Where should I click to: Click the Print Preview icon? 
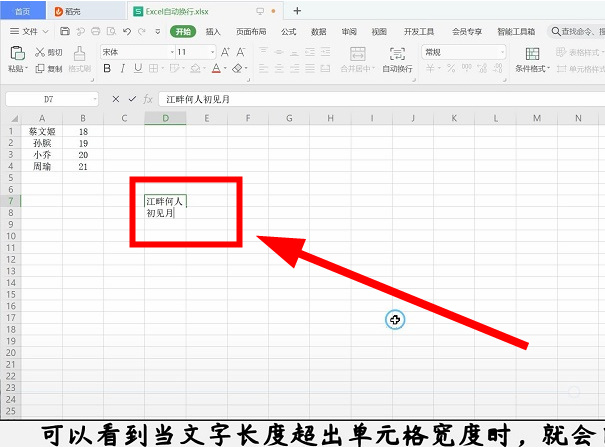point(111,31)
